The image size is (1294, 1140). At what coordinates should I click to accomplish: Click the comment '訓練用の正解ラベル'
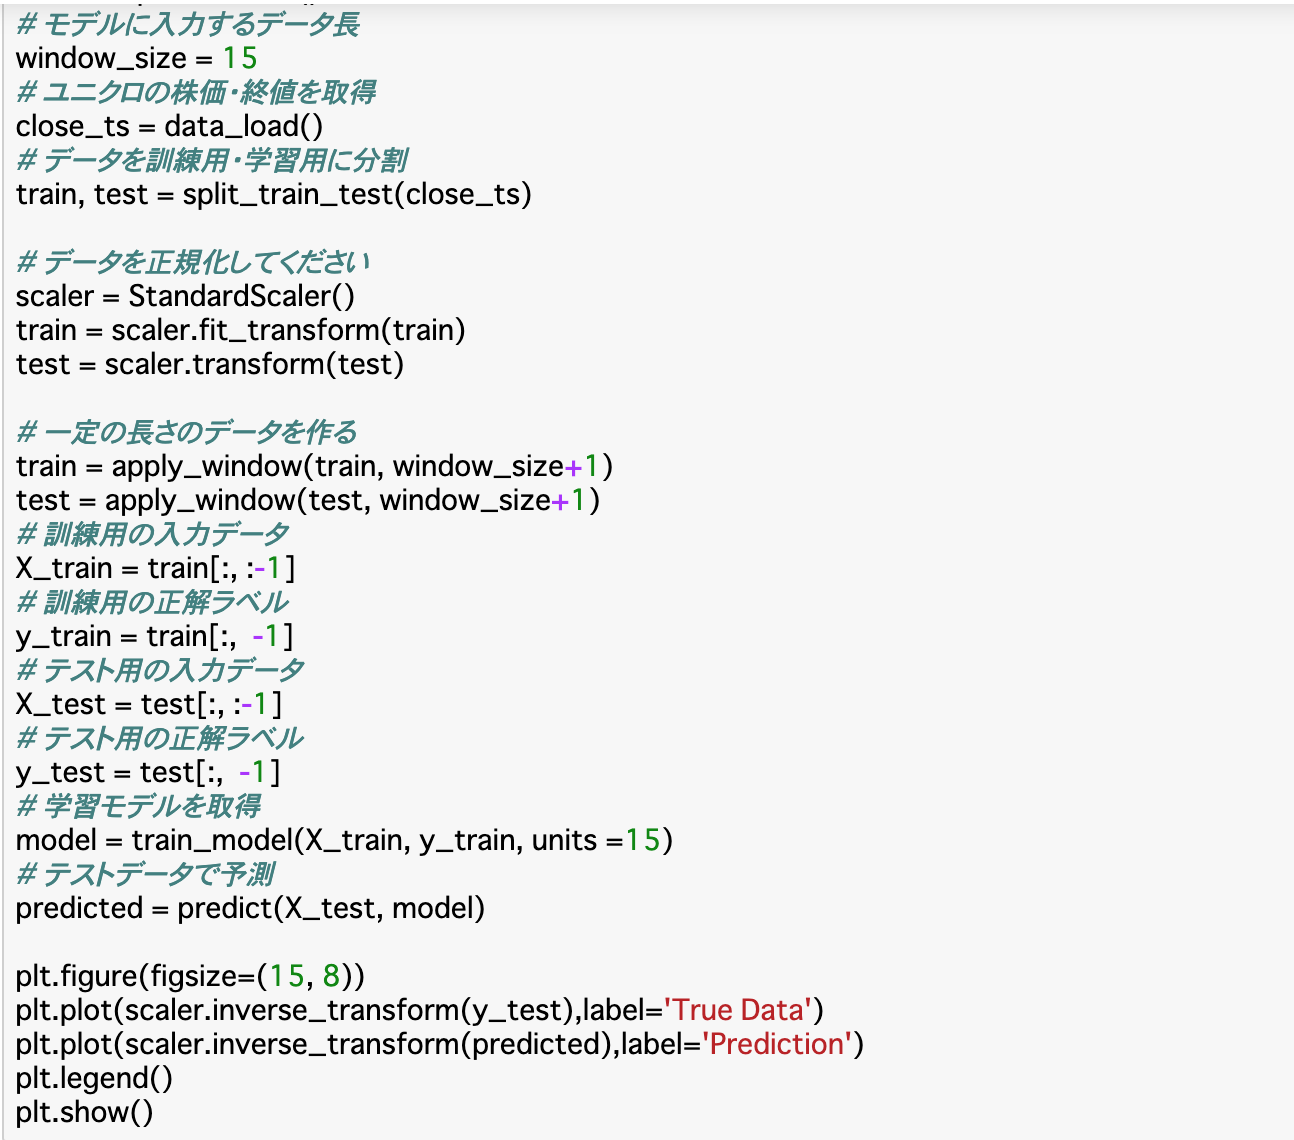tap(153, 602)
